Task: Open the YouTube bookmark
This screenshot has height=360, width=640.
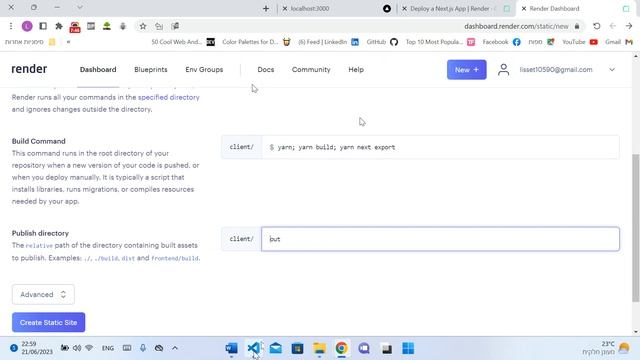Action: click(580, 42)
